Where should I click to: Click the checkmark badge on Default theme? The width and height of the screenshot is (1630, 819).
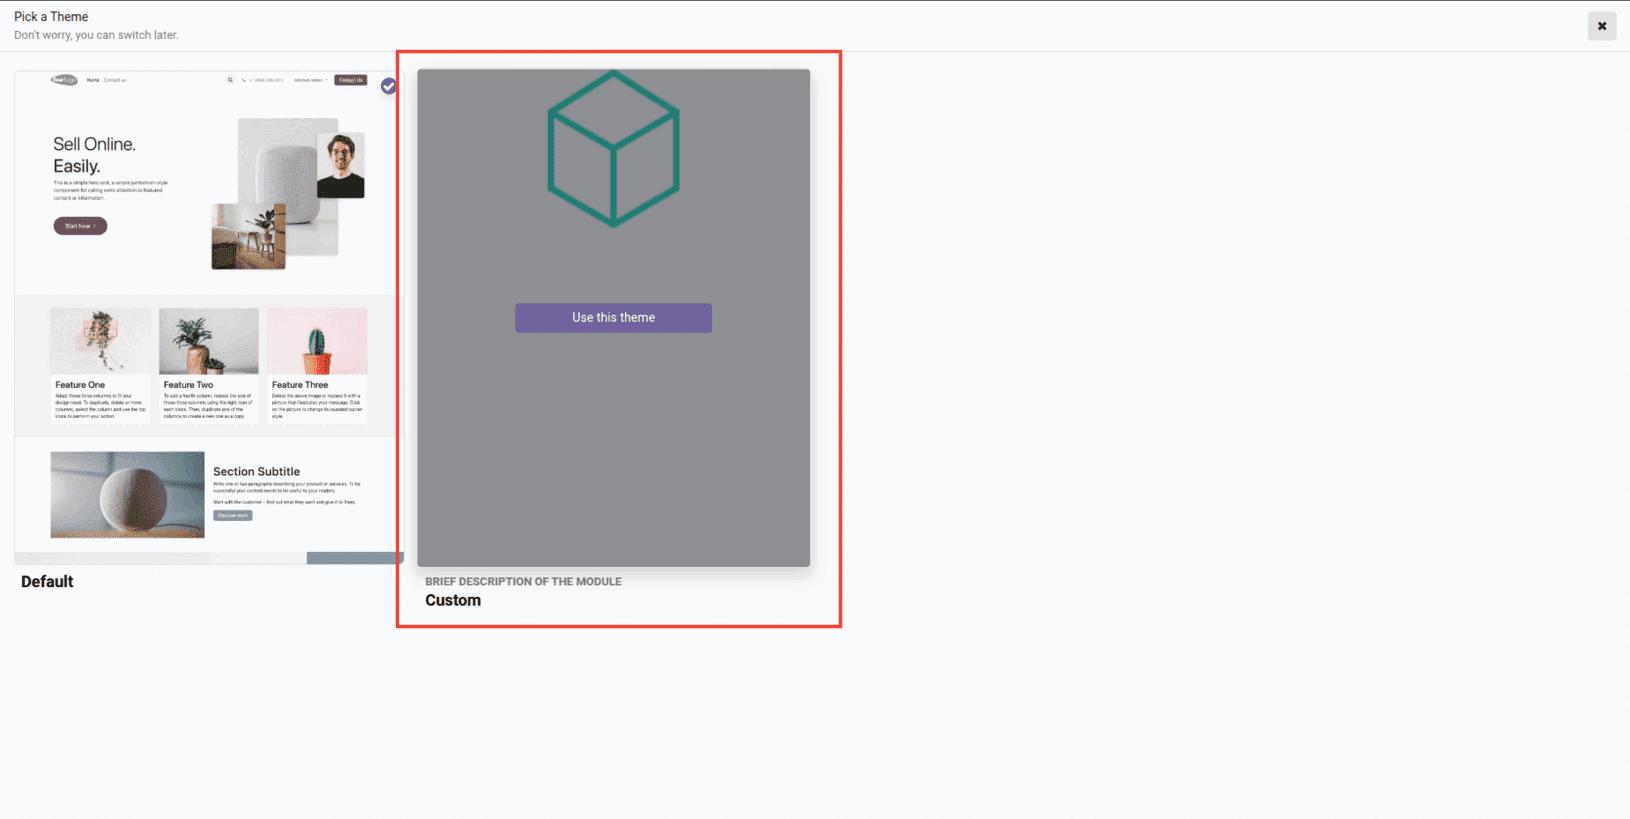tap(389, 86)
